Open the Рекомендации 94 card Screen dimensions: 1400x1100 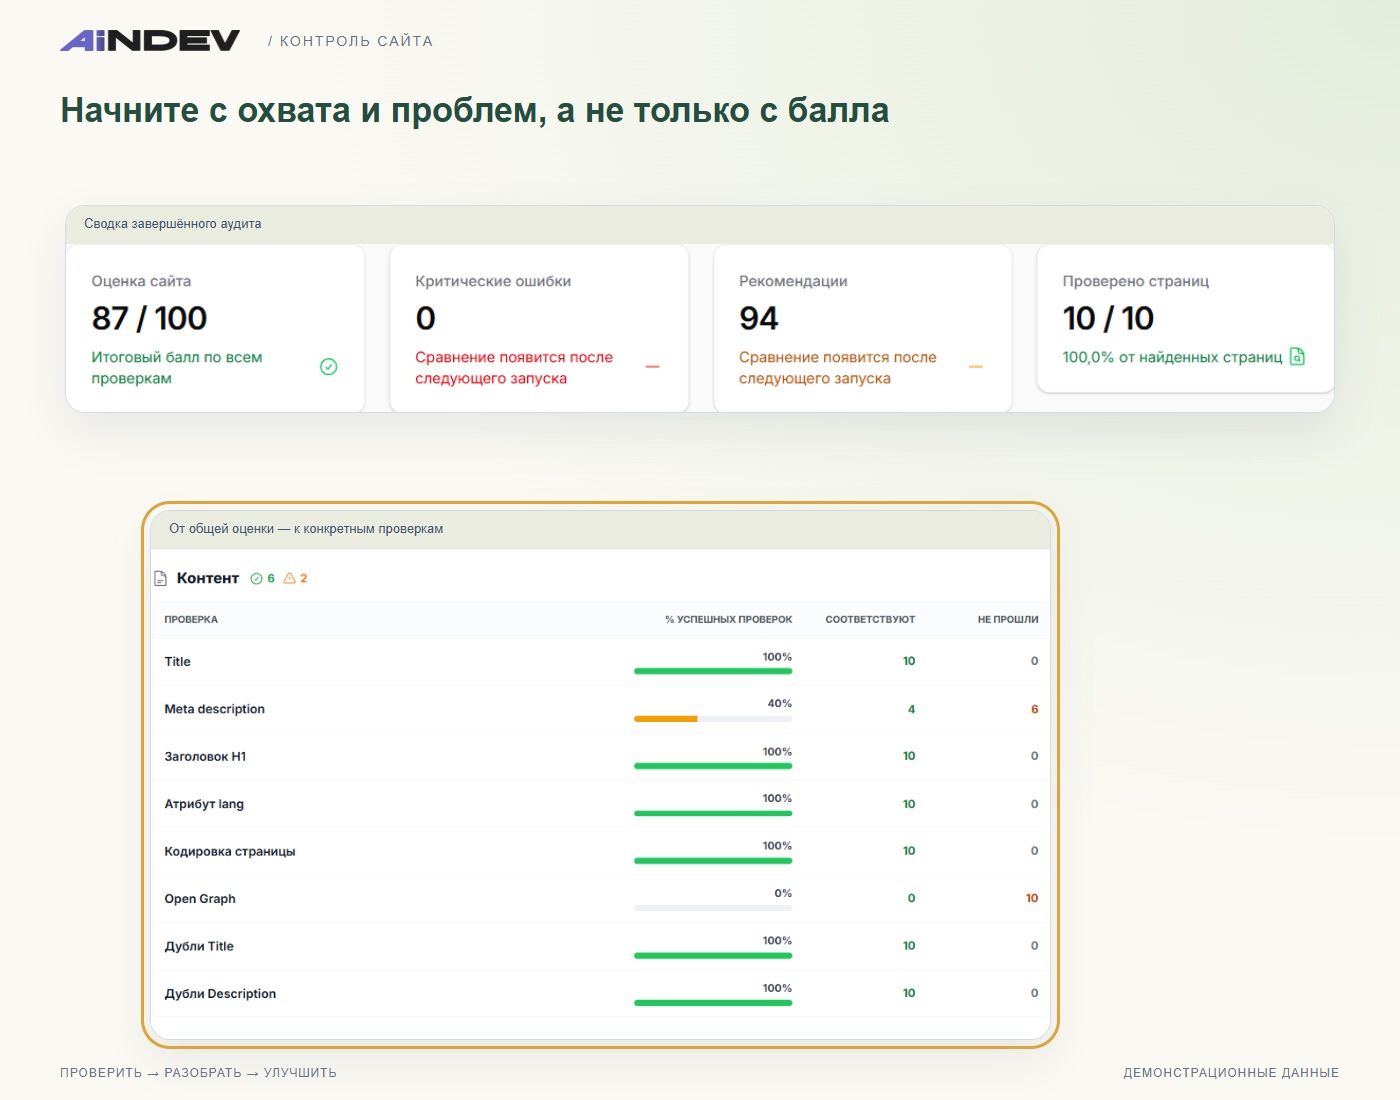(862, 328)
